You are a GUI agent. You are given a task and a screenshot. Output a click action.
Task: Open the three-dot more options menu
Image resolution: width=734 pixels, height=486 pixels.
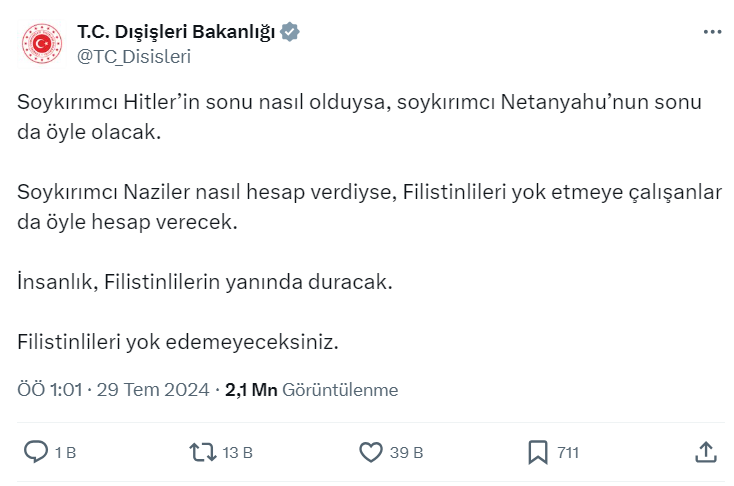point(712,32)
